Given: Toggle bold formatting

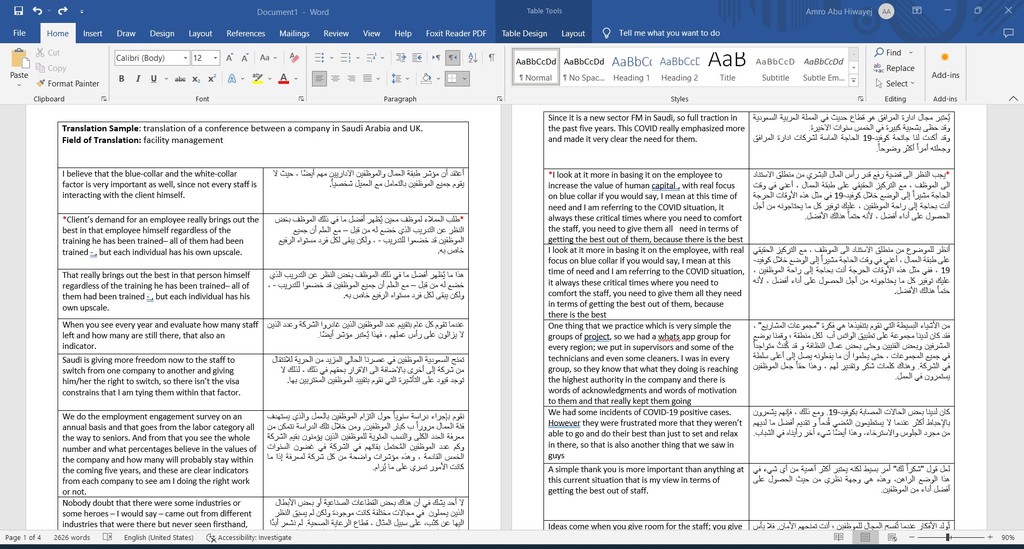Looking at the screenshot, I should tap(121, 79).
